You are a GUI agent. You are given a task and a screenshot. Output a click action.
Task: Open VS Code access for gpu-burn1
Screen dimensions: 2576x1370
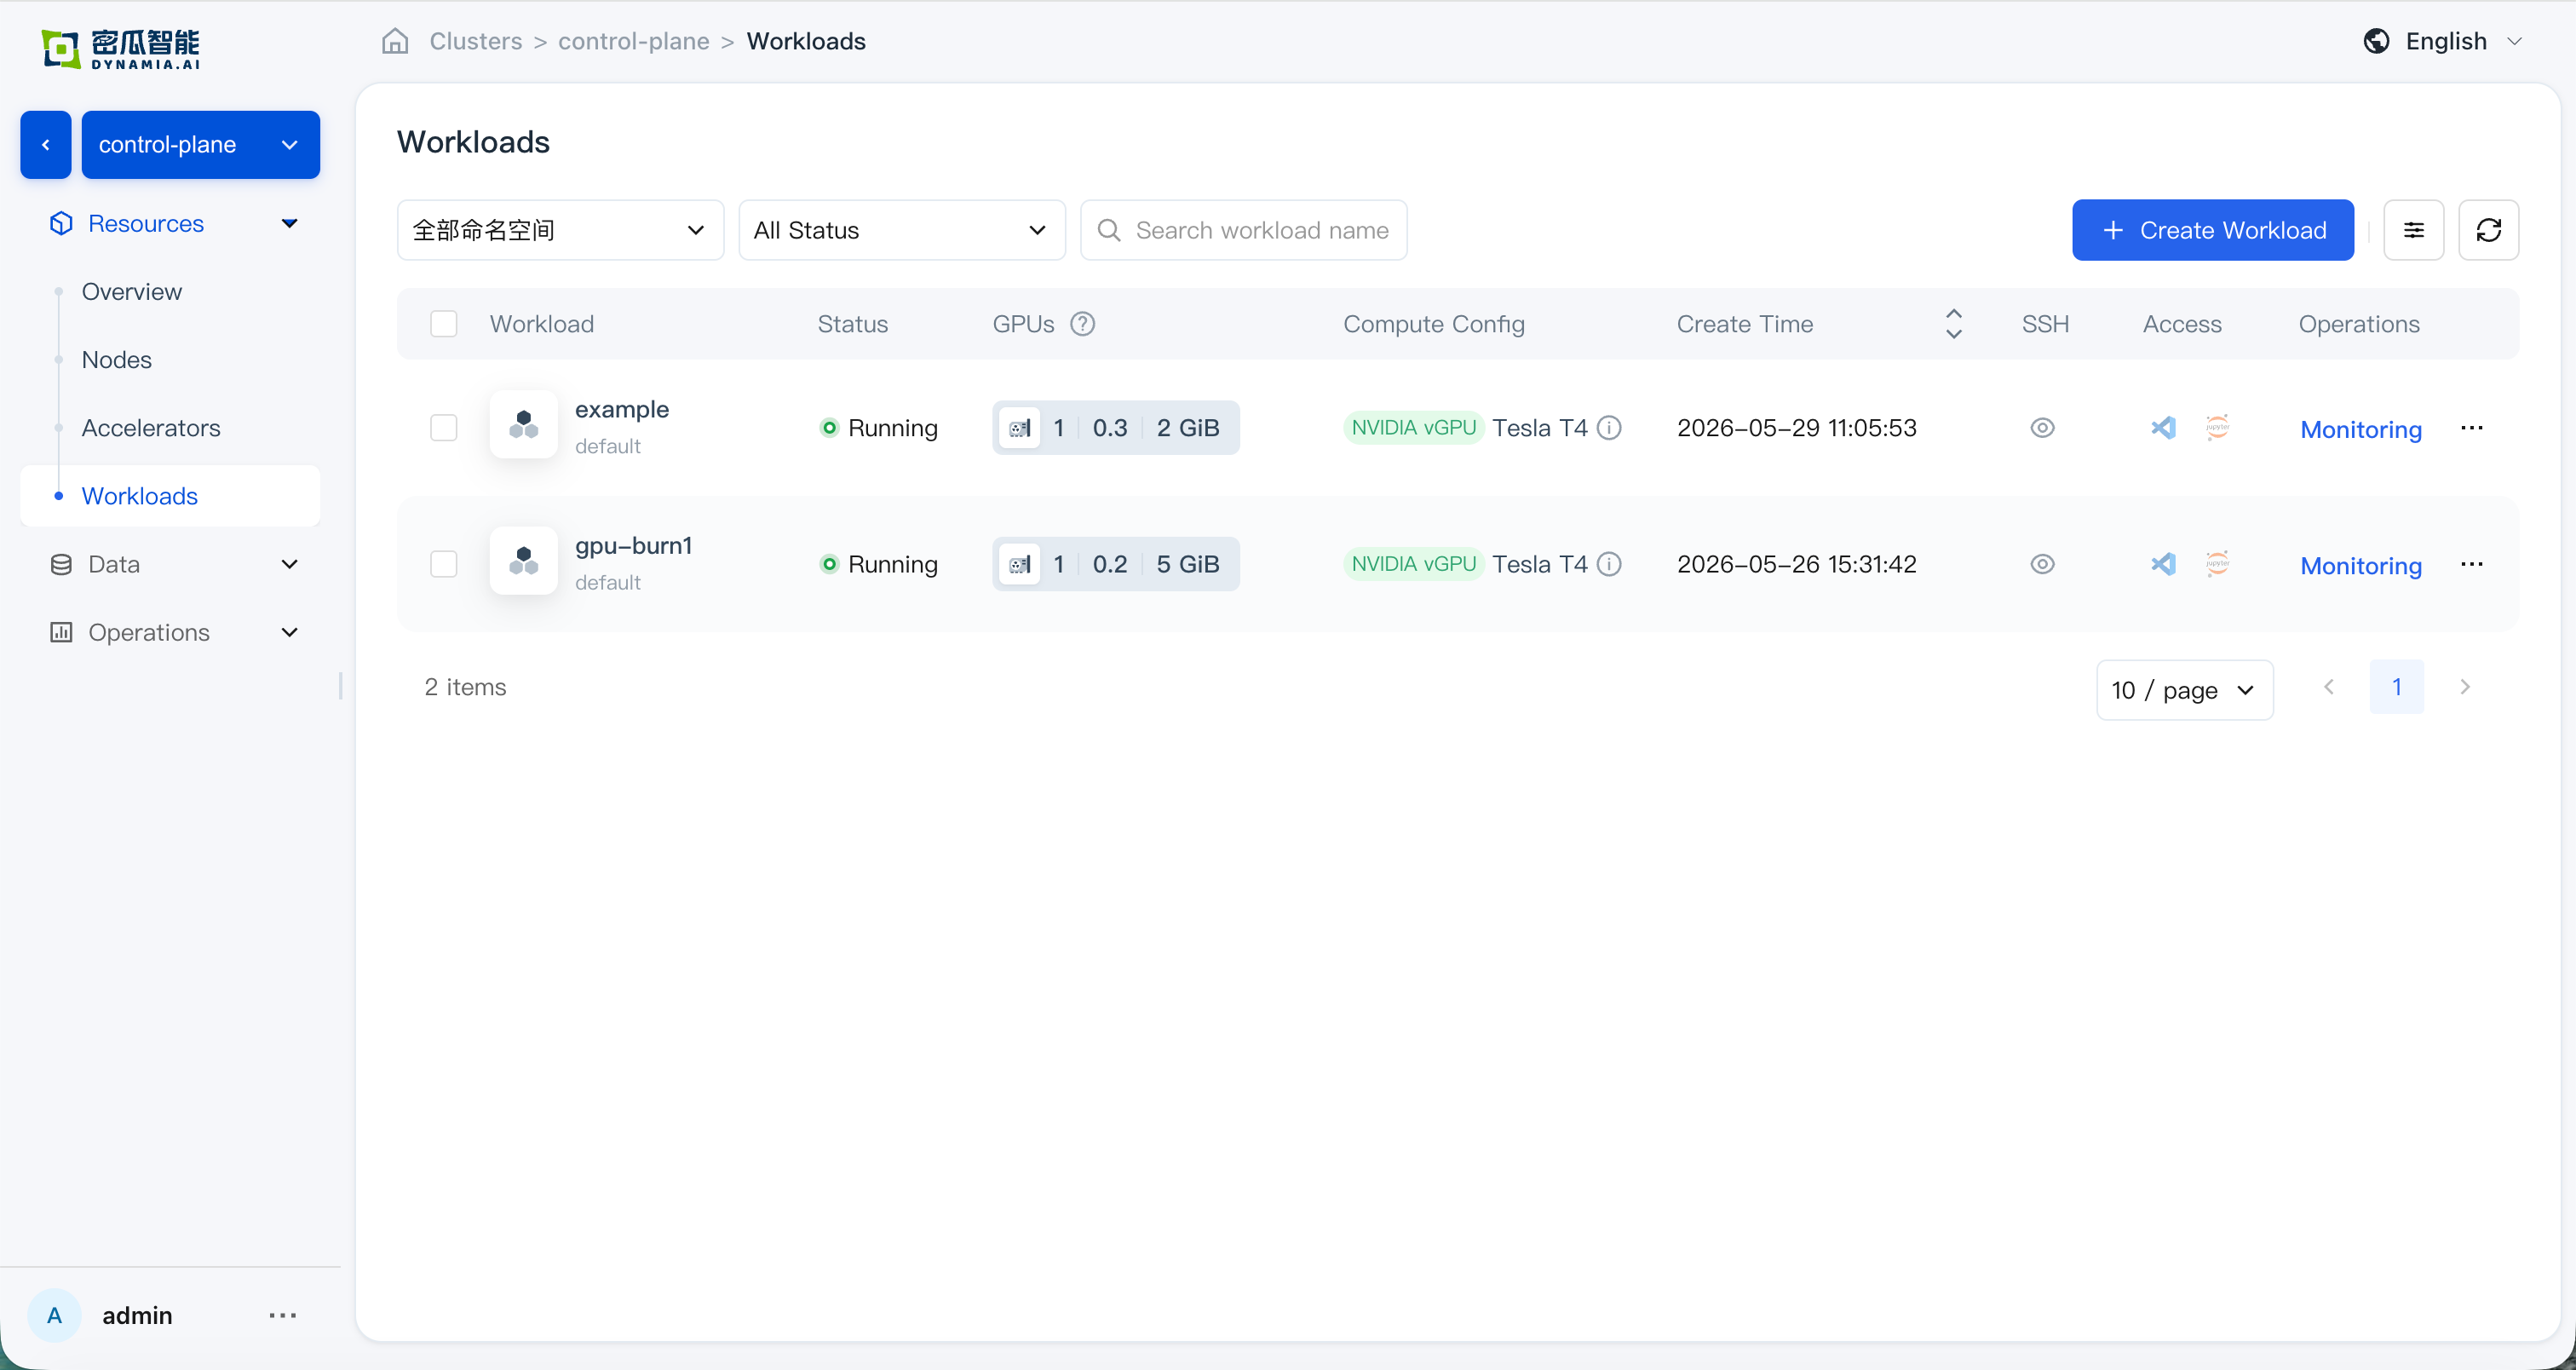tap(2163, 564)
